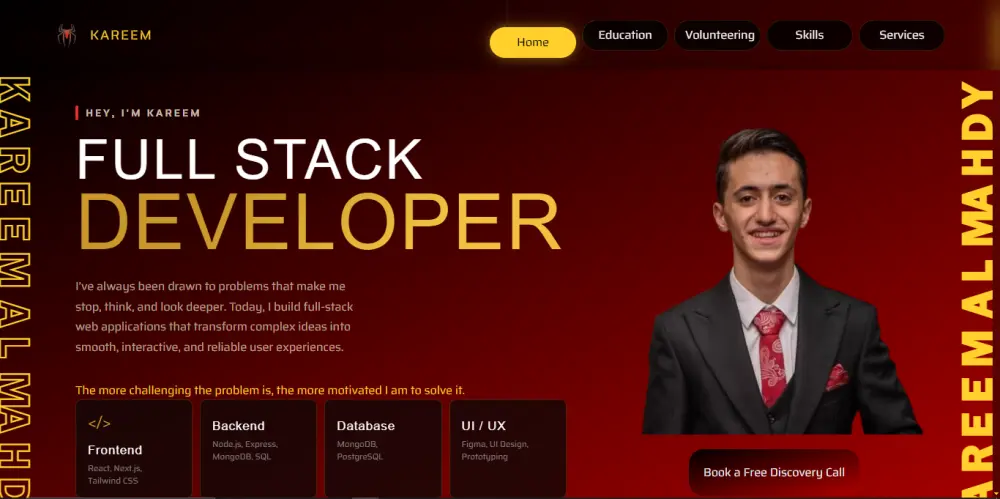Click the spider logo icon
The height and width of the screenshot is (499, 1000).
(66, 35)
